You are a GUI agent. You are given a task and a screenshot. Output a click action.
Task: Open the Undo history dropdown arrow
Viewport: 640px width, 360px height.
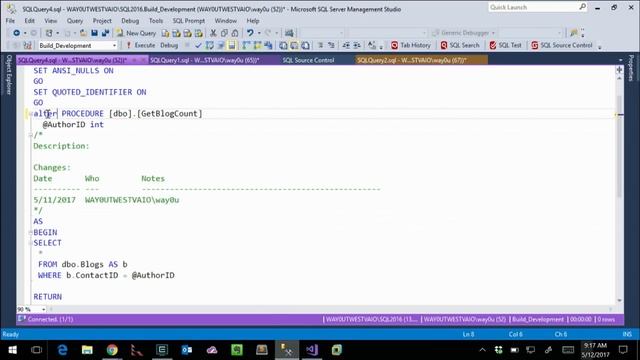[259, 33]
